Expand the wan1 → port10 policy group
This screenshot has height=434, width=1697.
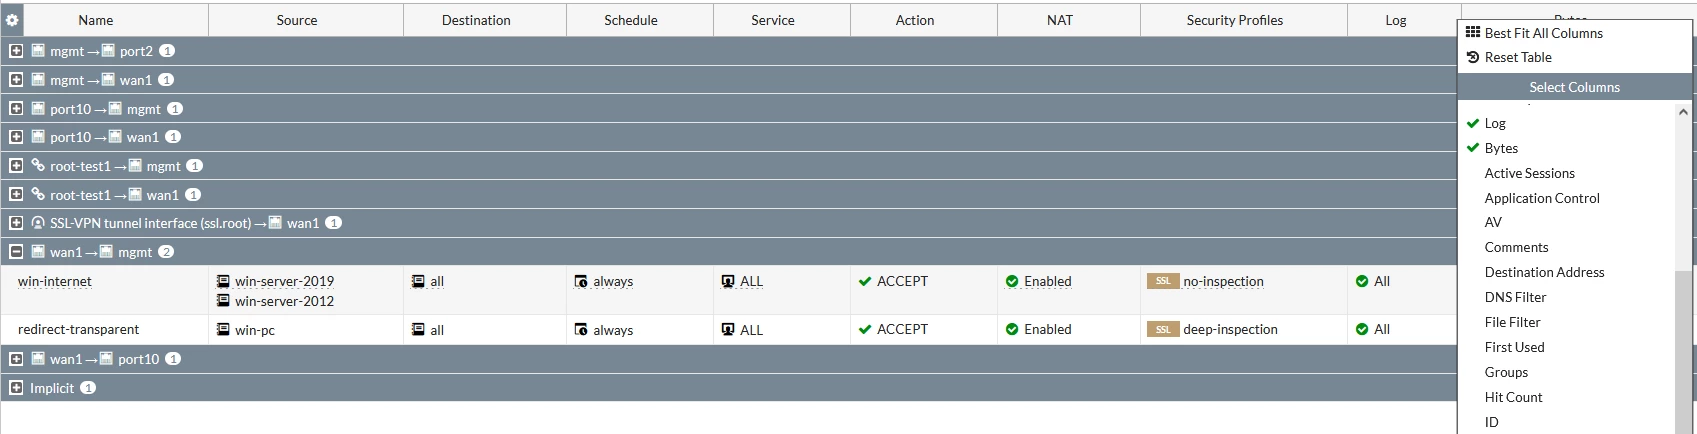(16, 359)
